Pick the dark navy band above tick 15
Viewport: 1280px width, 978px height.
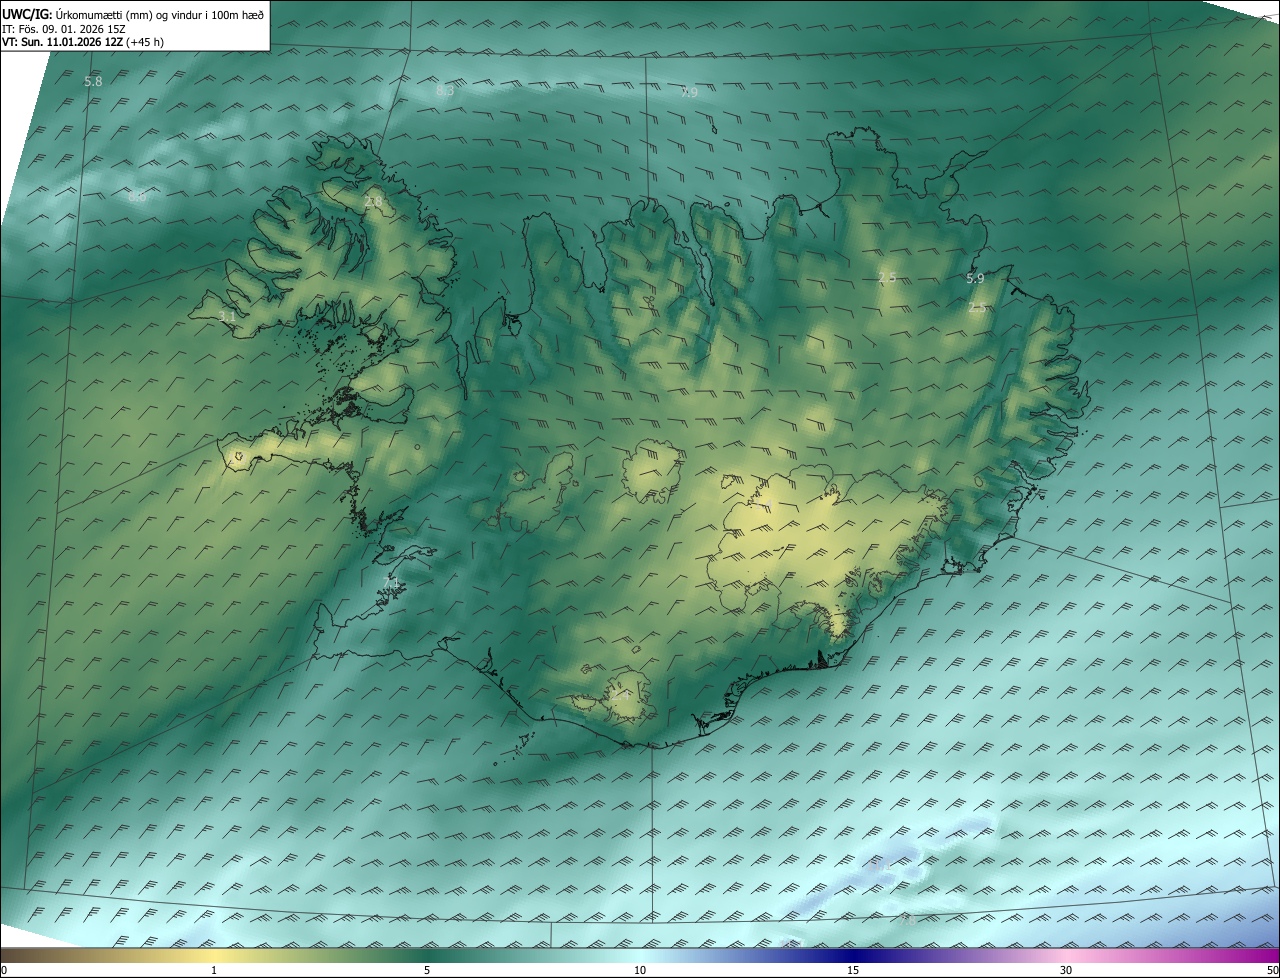pos(853,955)
